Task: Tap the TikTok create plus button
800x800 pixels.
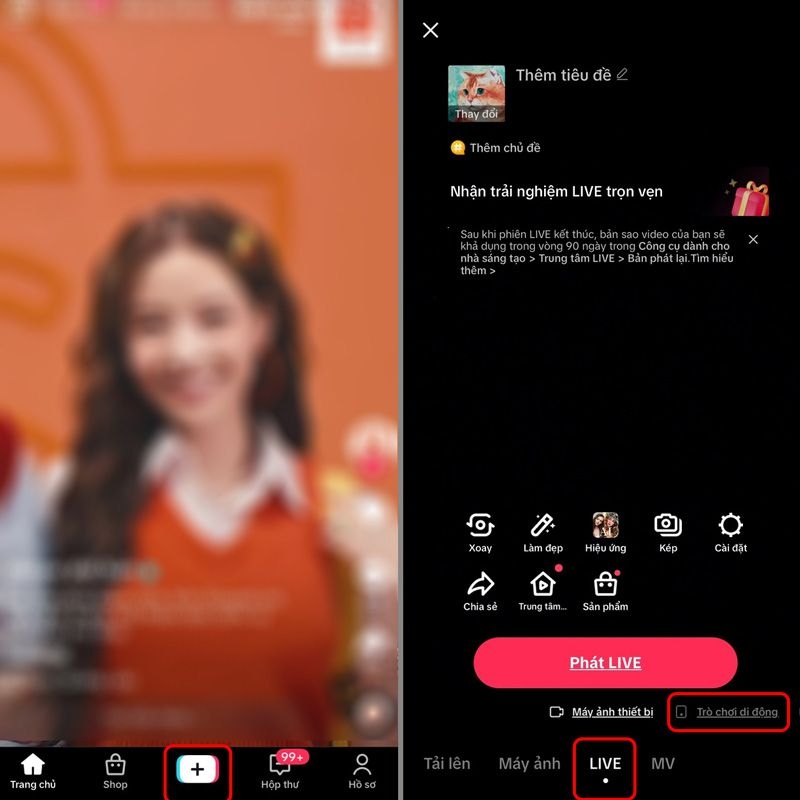Action: pyautogui.click(x=199, y=770)
